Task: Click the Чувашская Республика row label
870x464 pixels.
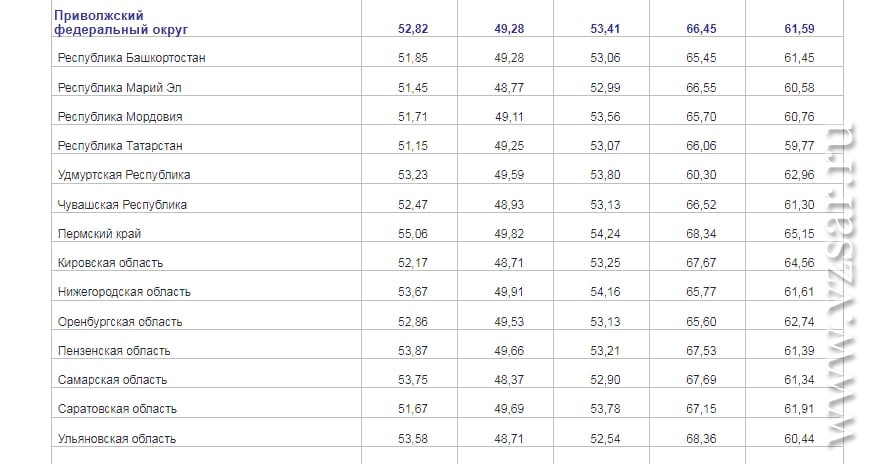Action: pos(122,204)
